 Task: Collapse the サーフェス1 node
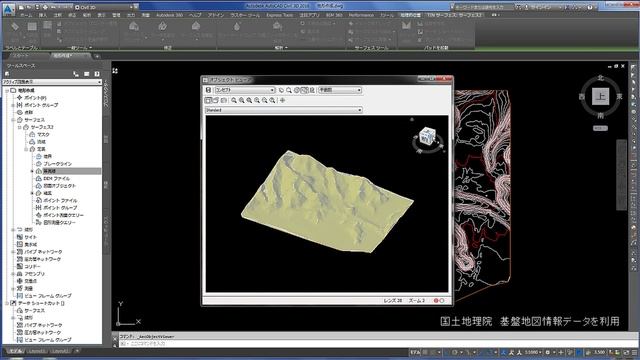(x=19, y=127)
